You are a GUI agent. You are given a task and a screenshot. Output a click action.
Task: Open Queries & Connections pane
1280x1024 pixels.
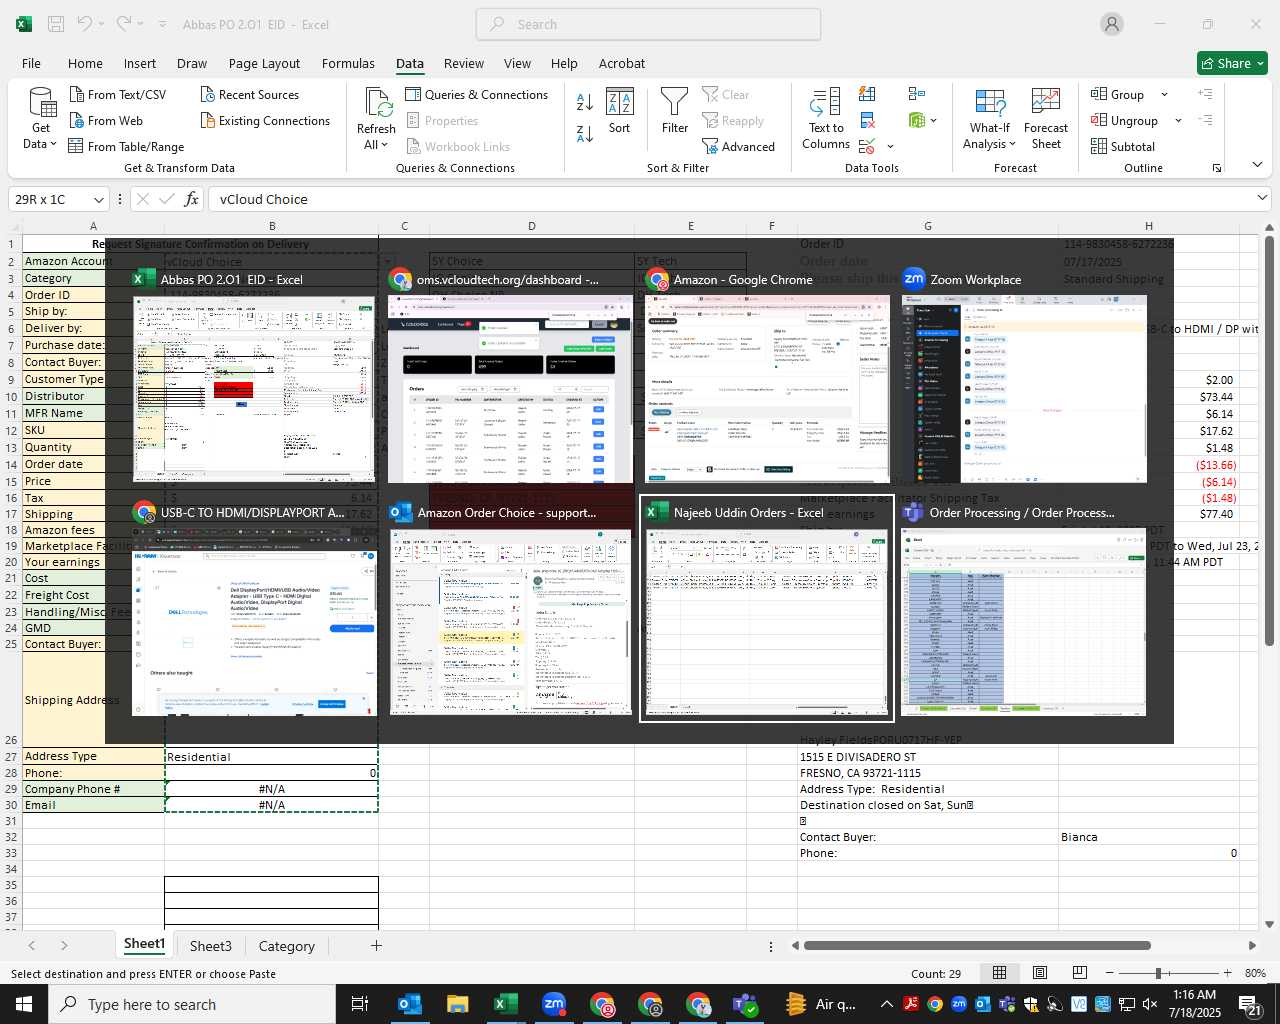tap(477, 94)
